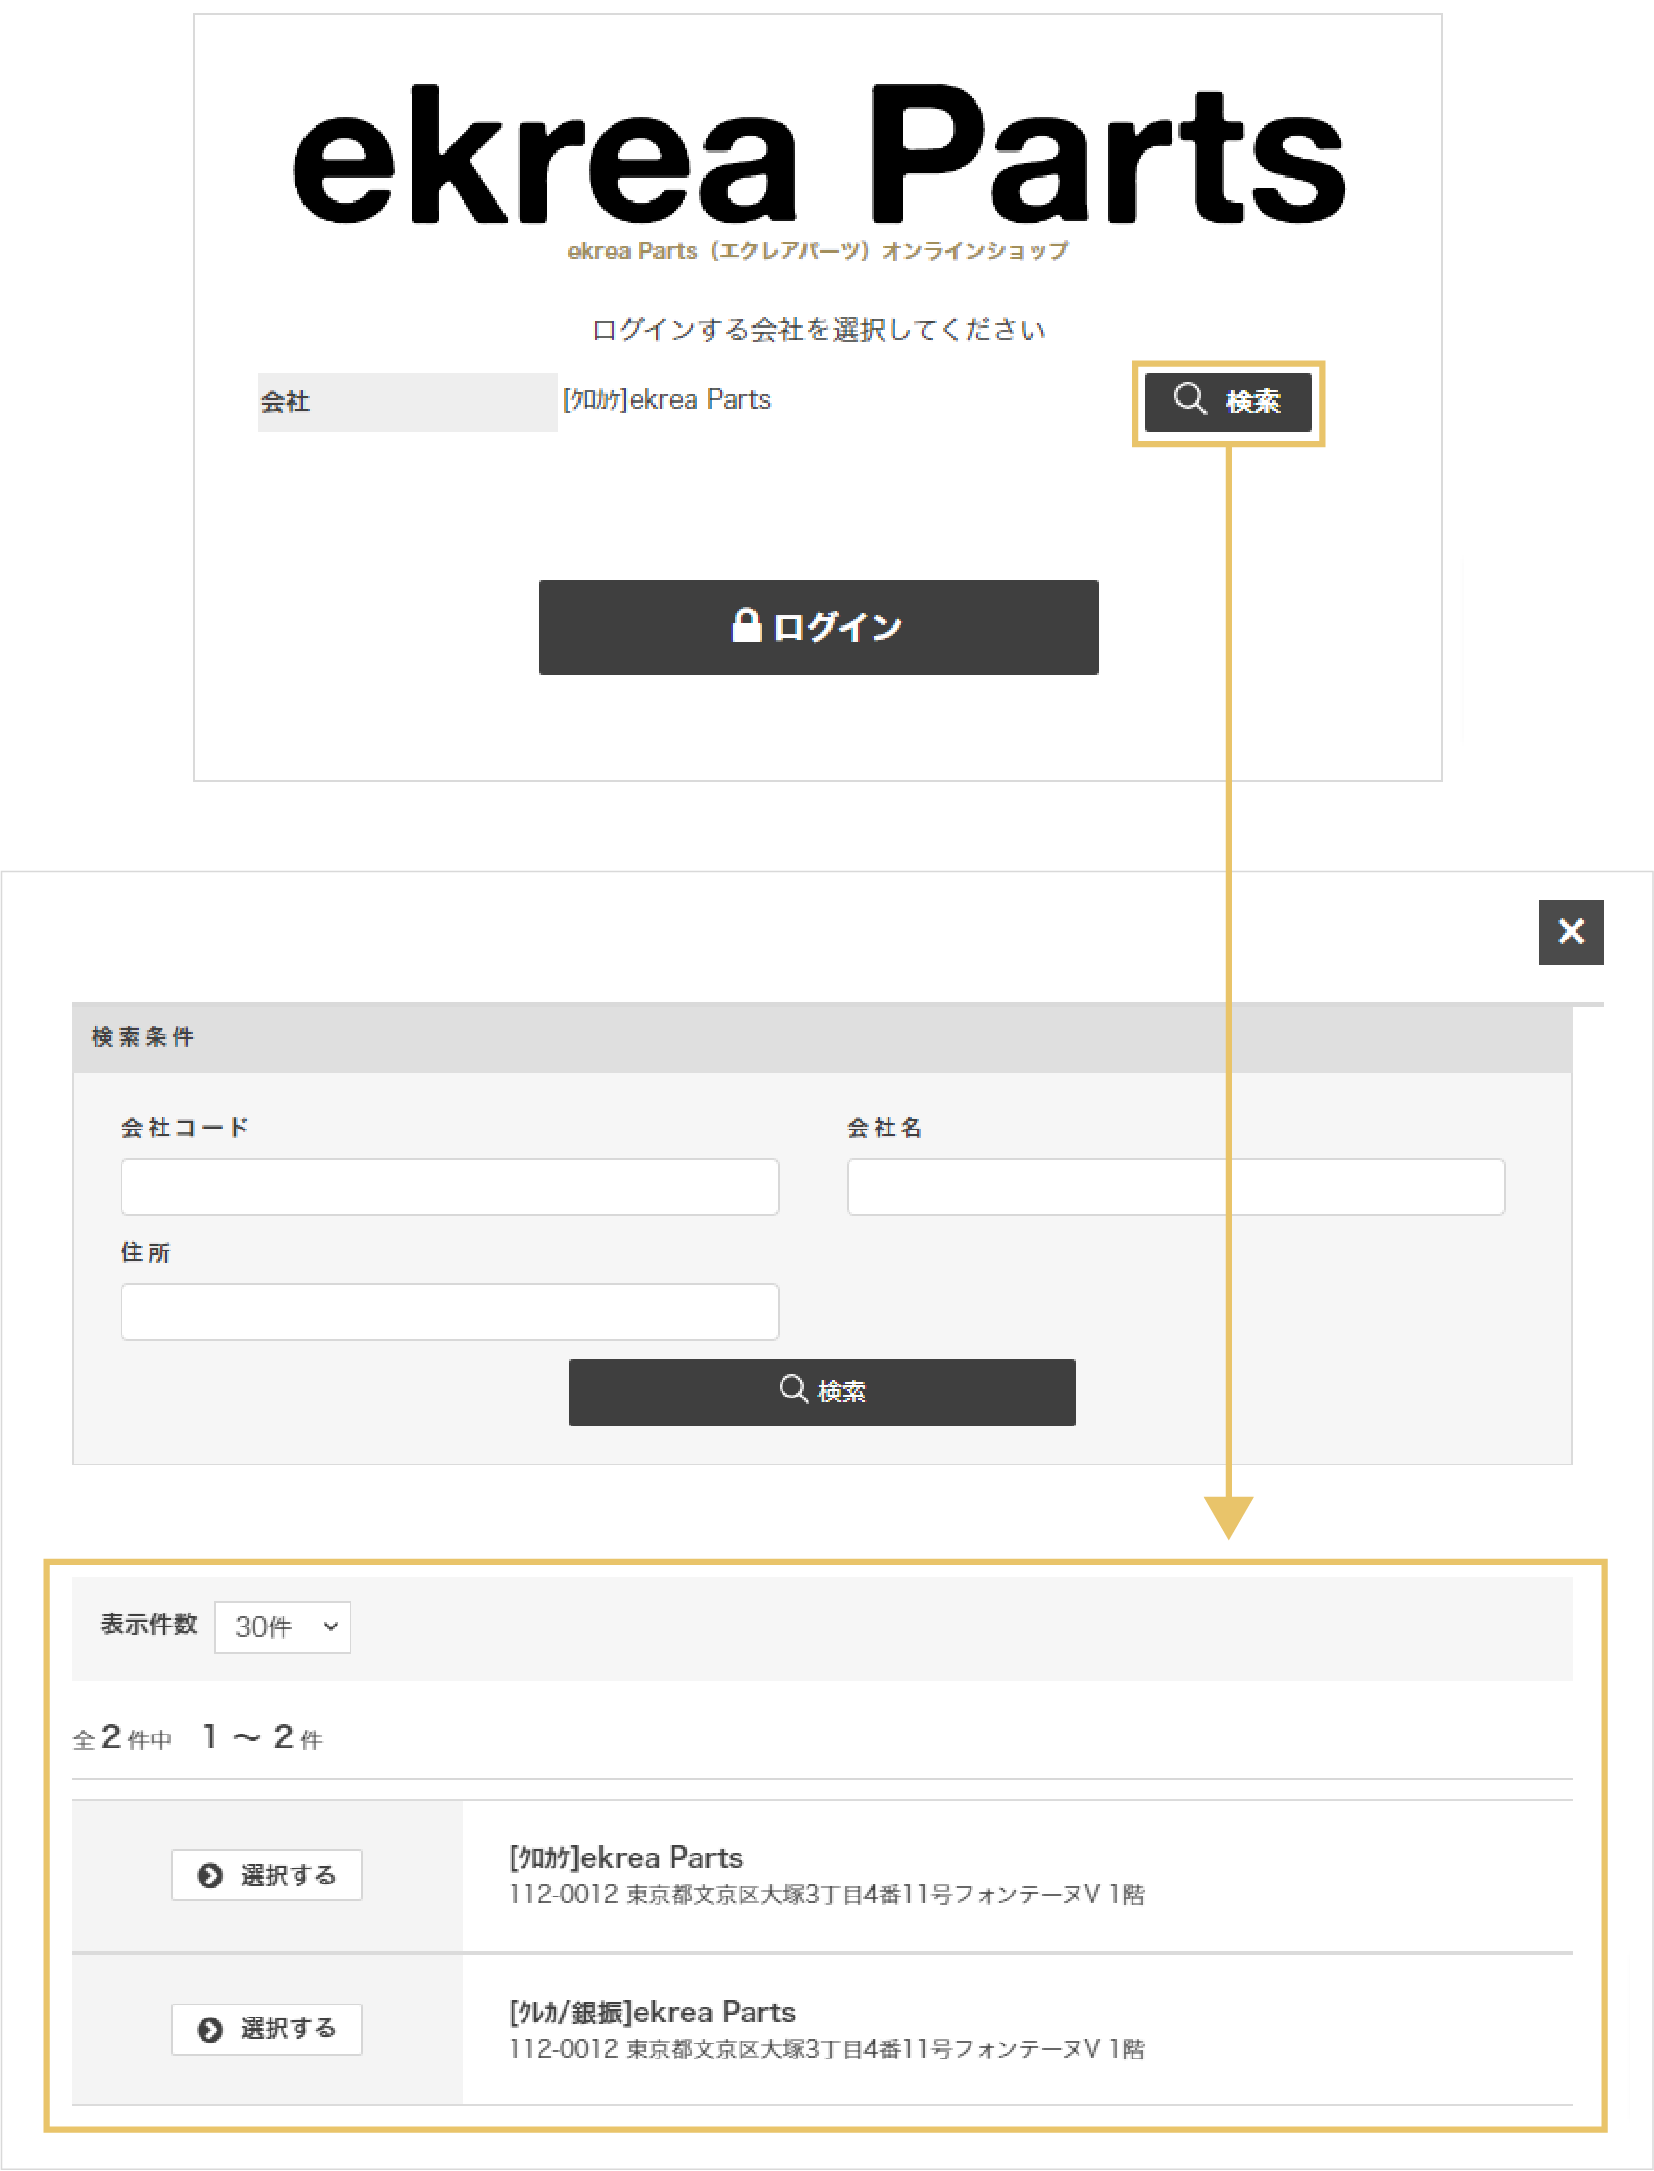Close the search dialog with the X
The width and height of the screenshot is (1654, 2171).
(x=1571, y=932)
